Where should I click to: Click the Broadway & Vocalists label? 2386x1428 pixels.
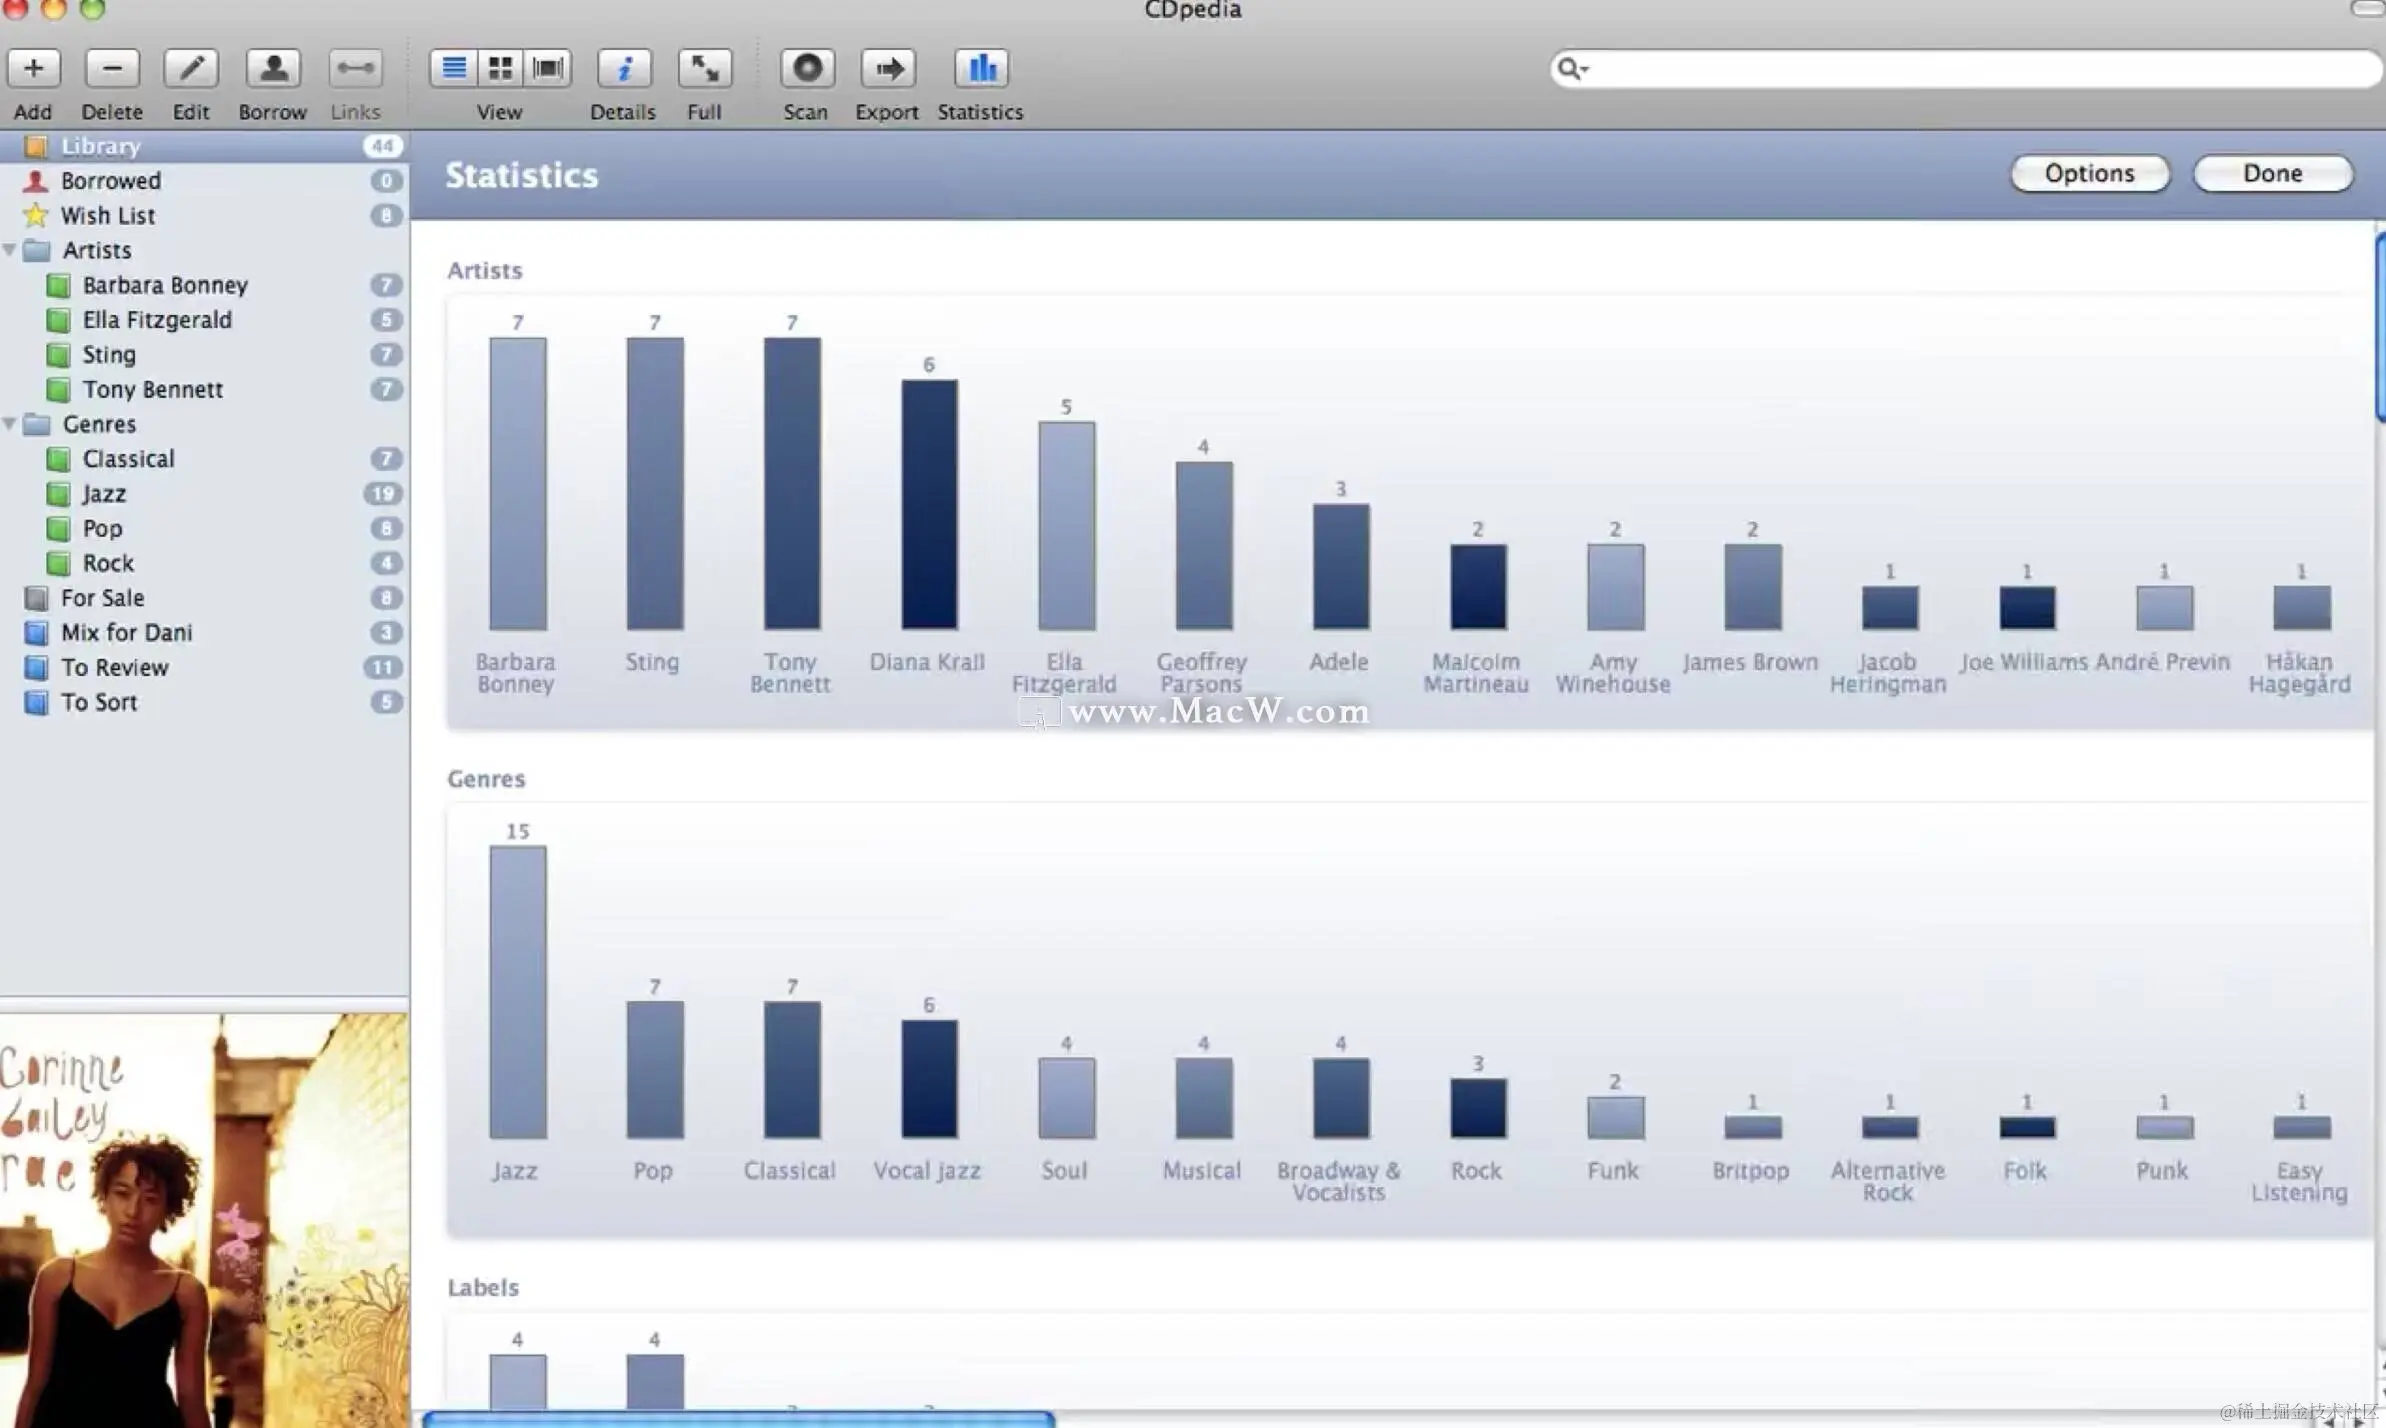(x=1339, y=1181)
